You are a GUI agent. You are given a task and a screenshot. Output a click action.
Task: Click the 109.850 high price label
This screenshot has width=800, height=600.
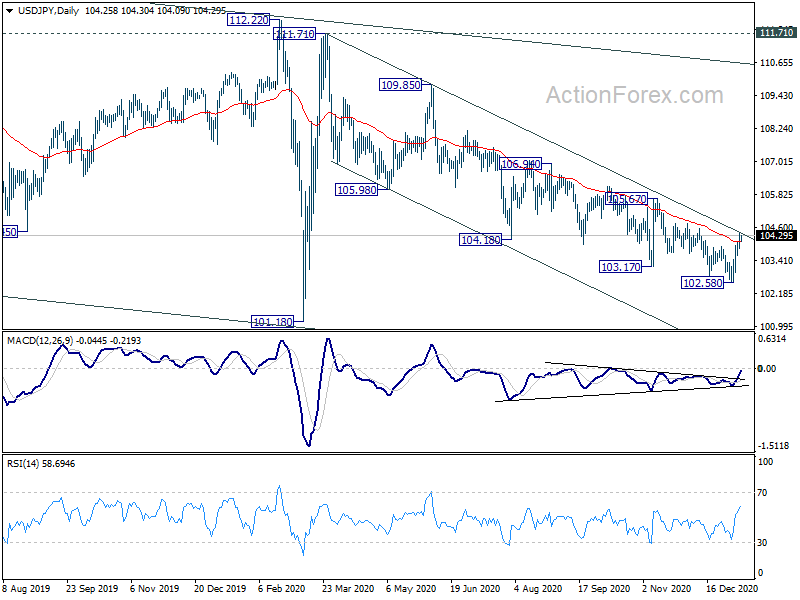pyautogui.click(x=401, y=85)
